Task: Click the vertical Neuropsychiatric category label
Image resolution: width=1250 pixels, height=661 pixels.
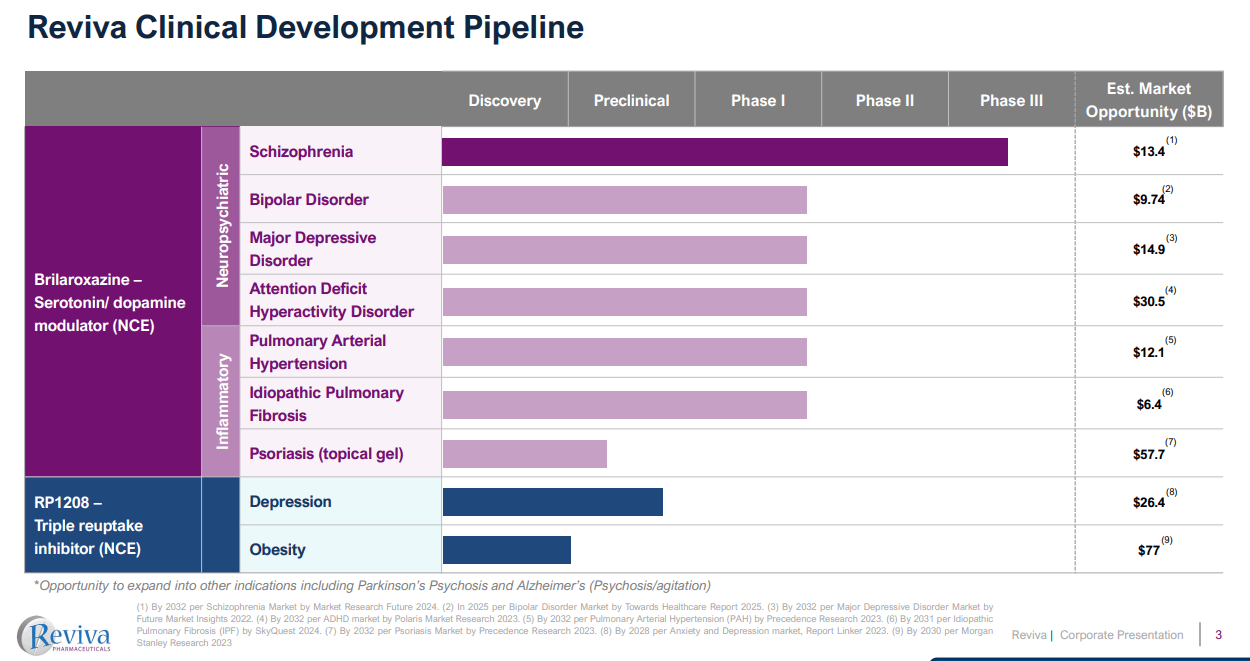Action: (x=222, y=225)
